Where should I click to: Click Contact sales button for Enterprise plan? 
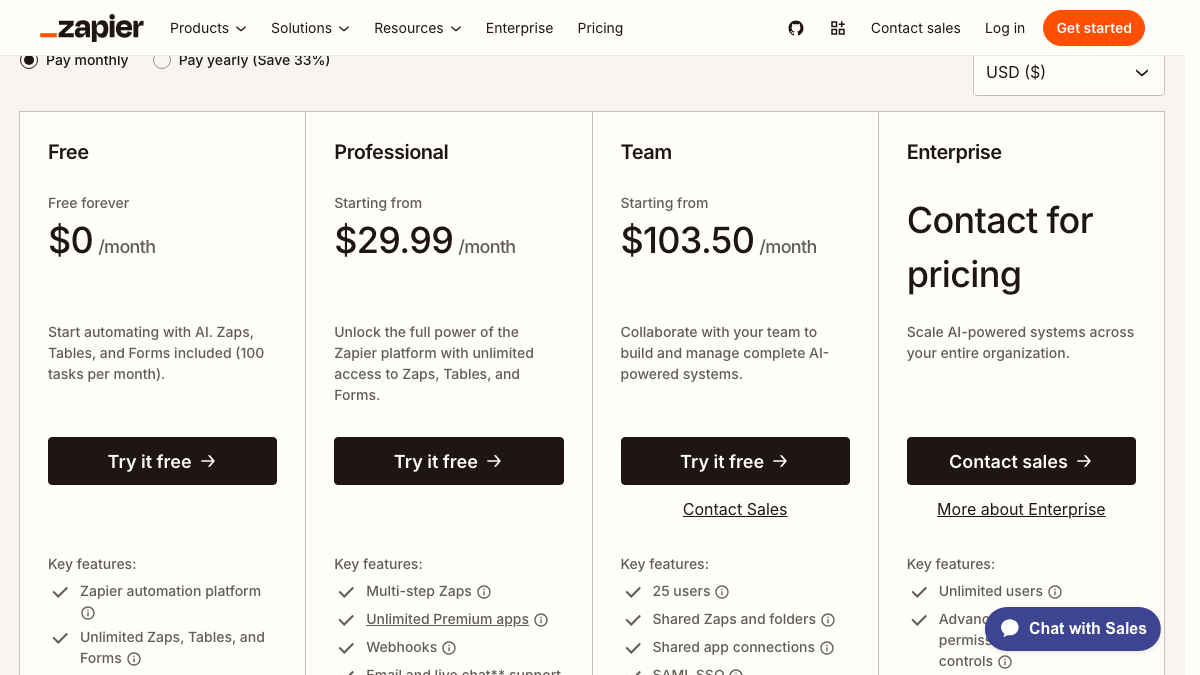pyautogui.click(x=1021, y=461)
